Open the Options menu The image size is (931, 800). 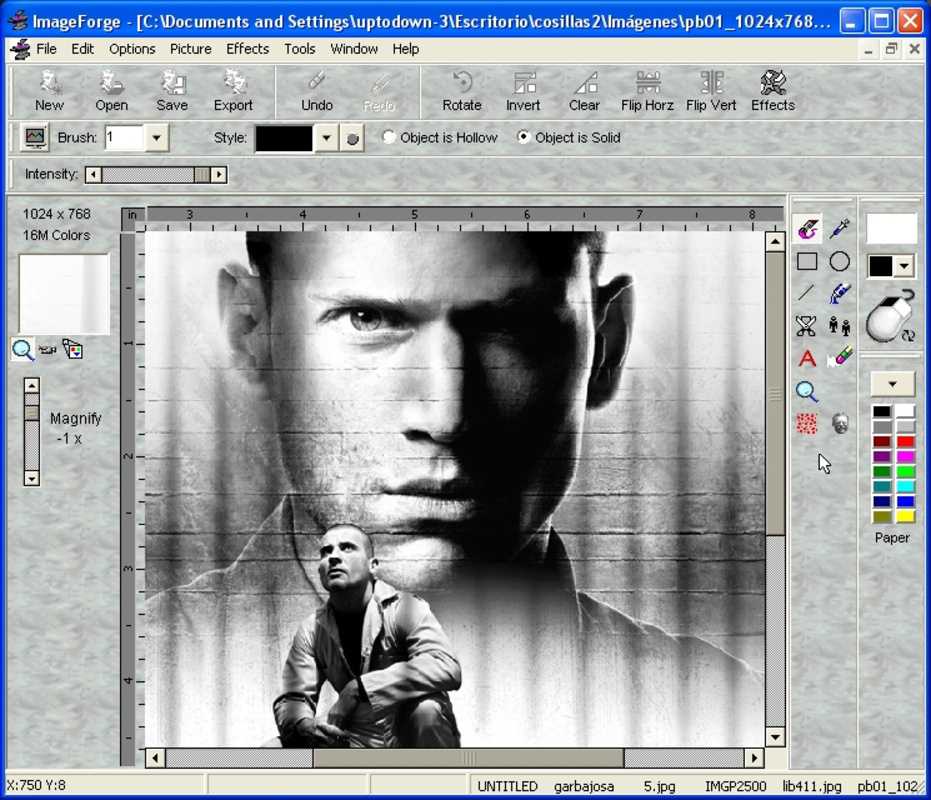[x=132, y=49]
